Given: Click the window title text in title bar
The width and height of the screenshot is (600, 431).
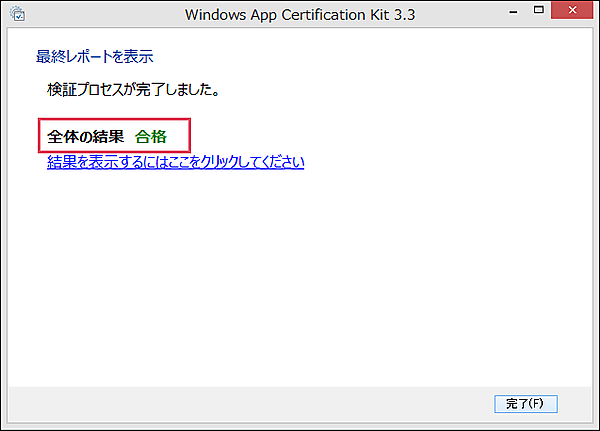Looking at the screenshot, I should pyautogui.click(x=298, y=14).
